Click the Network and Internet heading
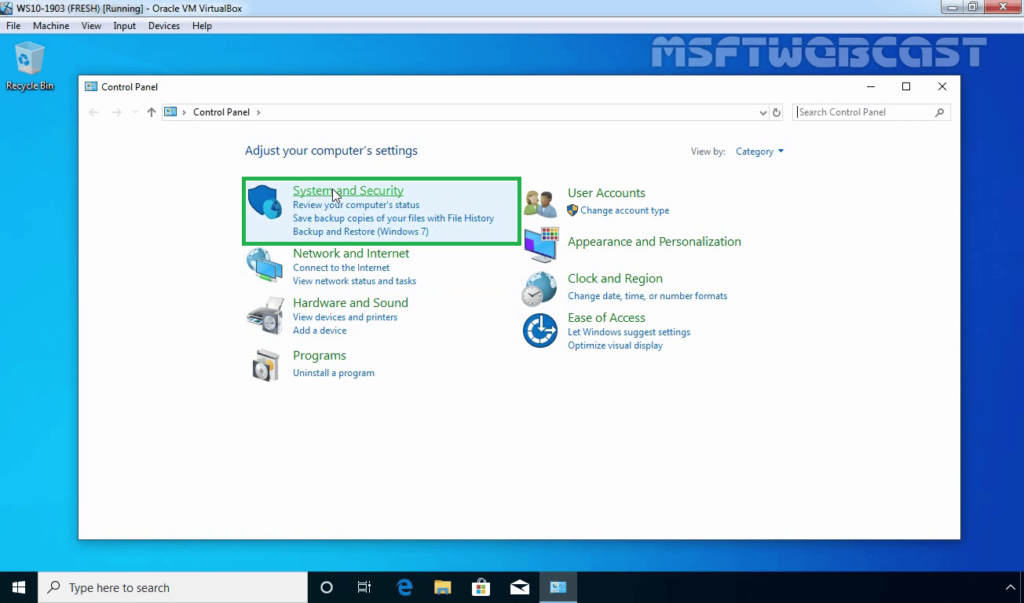 point(351,253)
